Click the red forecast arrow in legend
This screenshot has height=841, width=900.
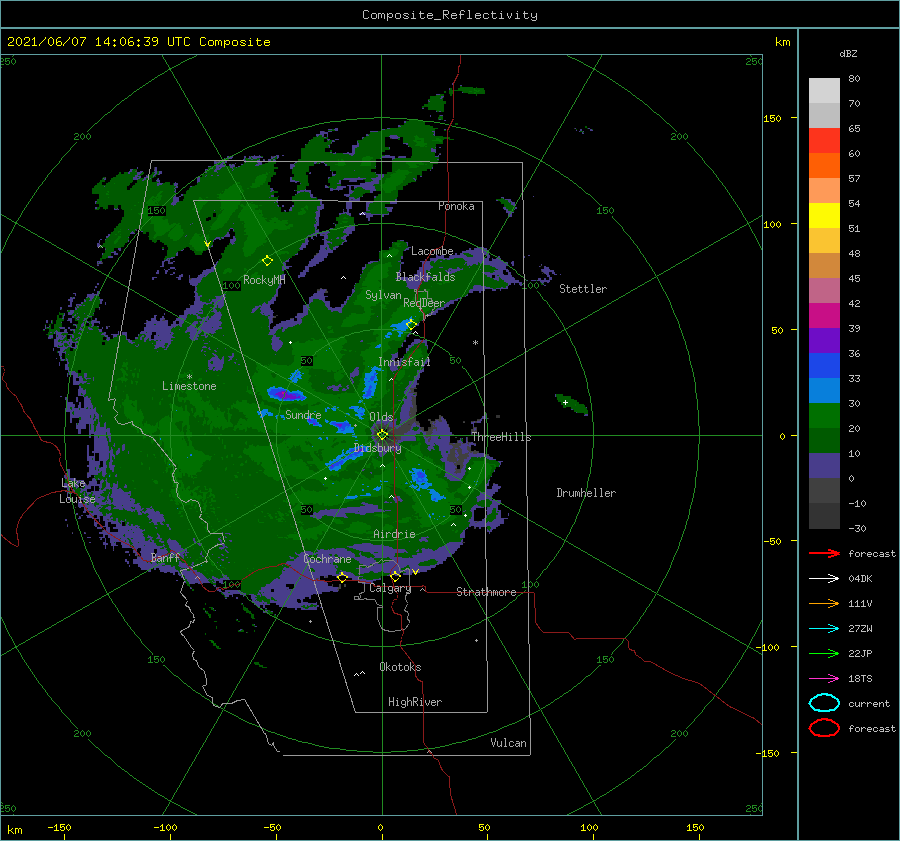(824, 553)
